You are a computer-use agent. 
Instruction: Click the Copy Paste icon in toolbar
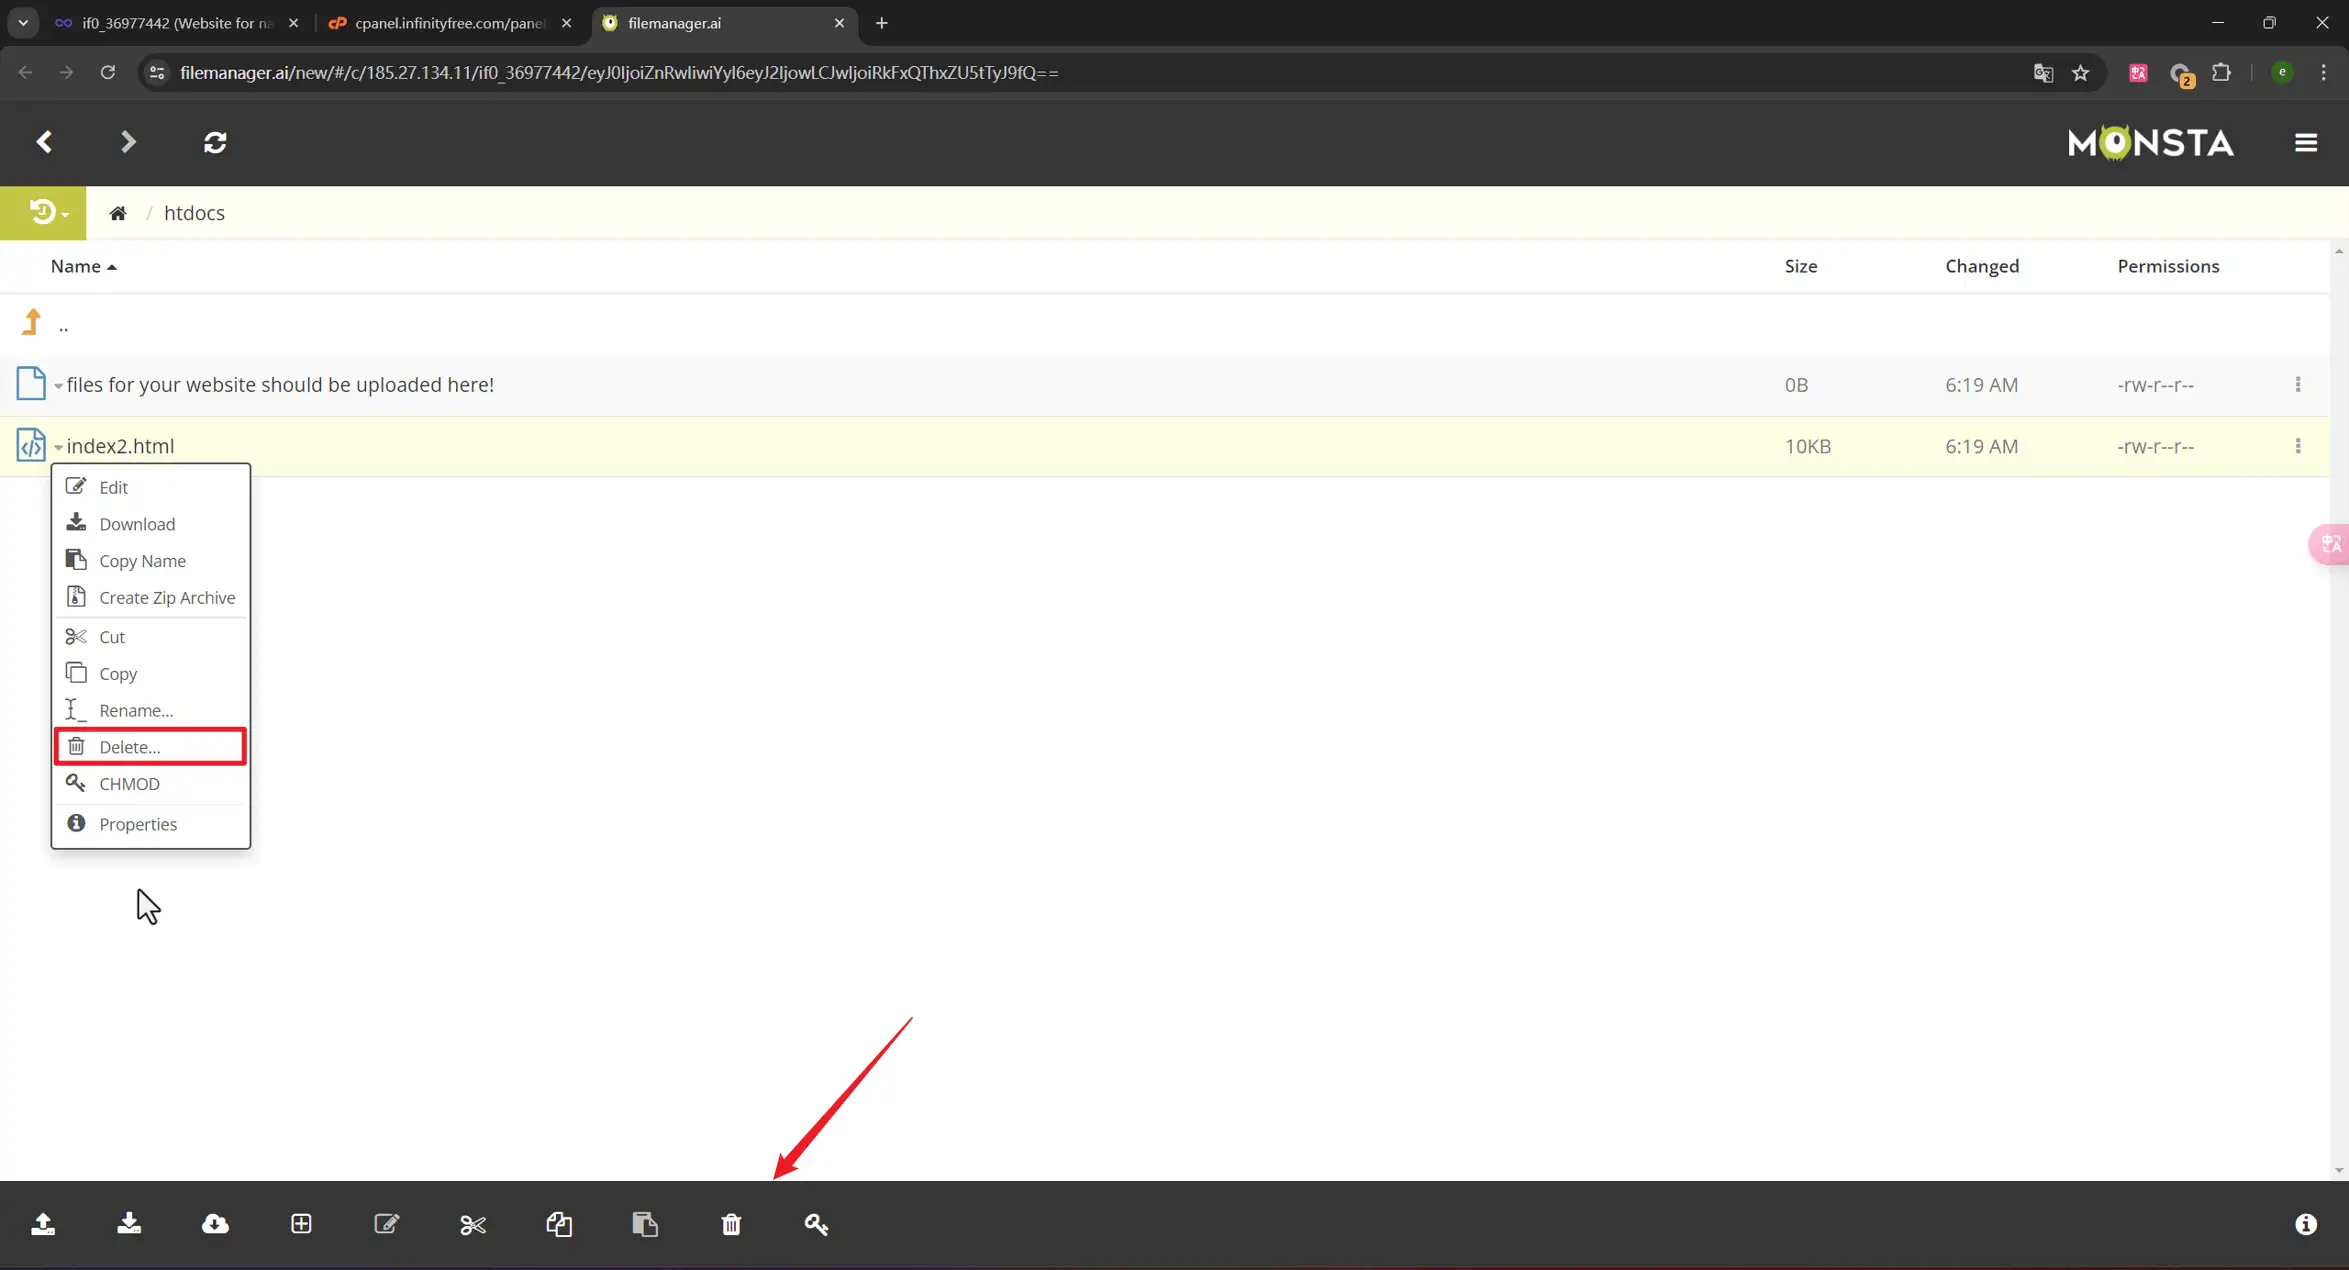(644, 1223)
